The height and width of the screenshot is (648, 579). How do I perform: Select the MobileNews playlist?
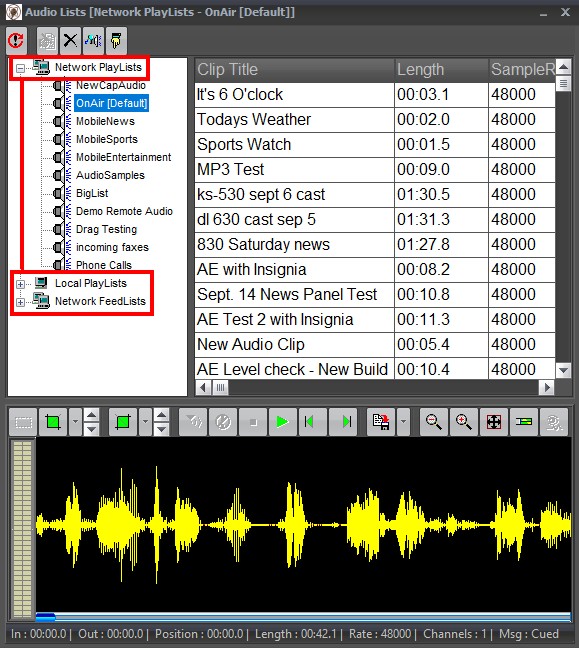click(x=105, y=121)
